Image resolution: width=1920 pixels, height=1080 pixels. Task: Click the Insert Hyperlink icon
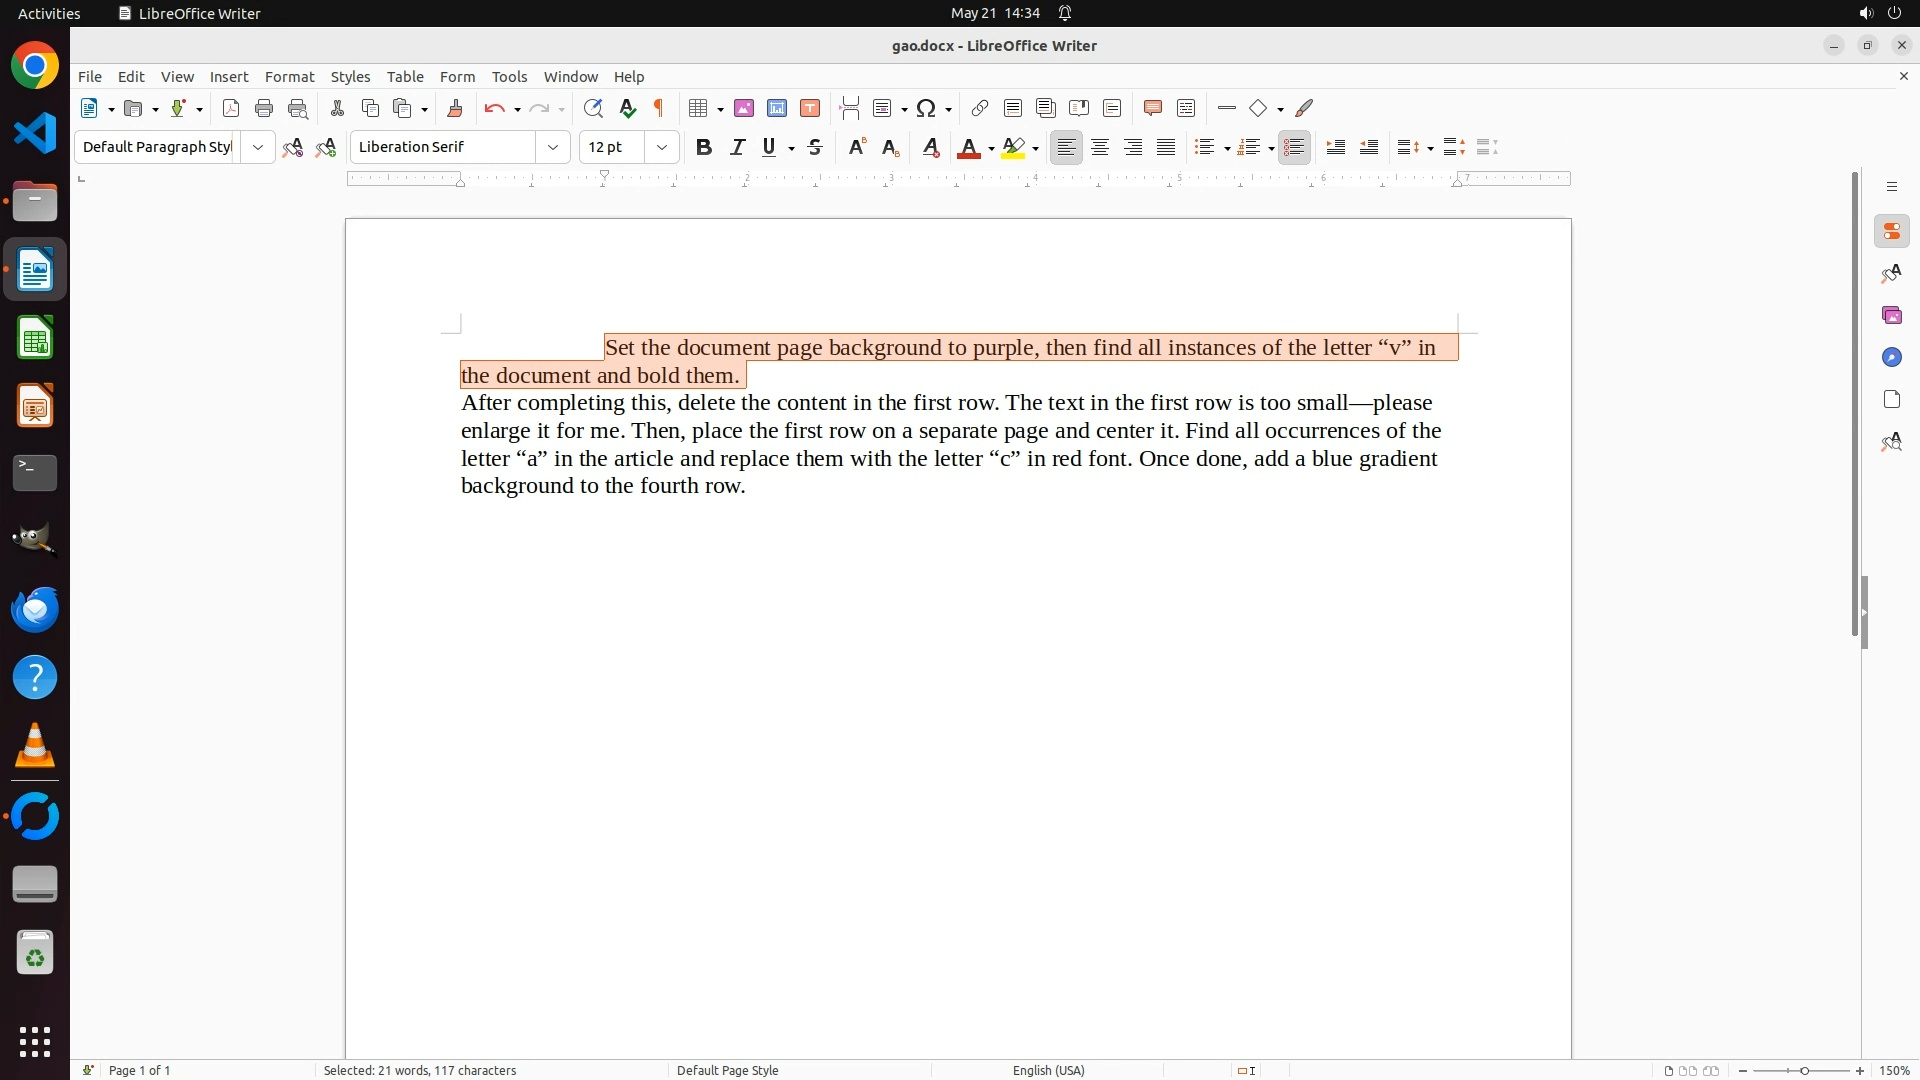click(x=980, y=108)
